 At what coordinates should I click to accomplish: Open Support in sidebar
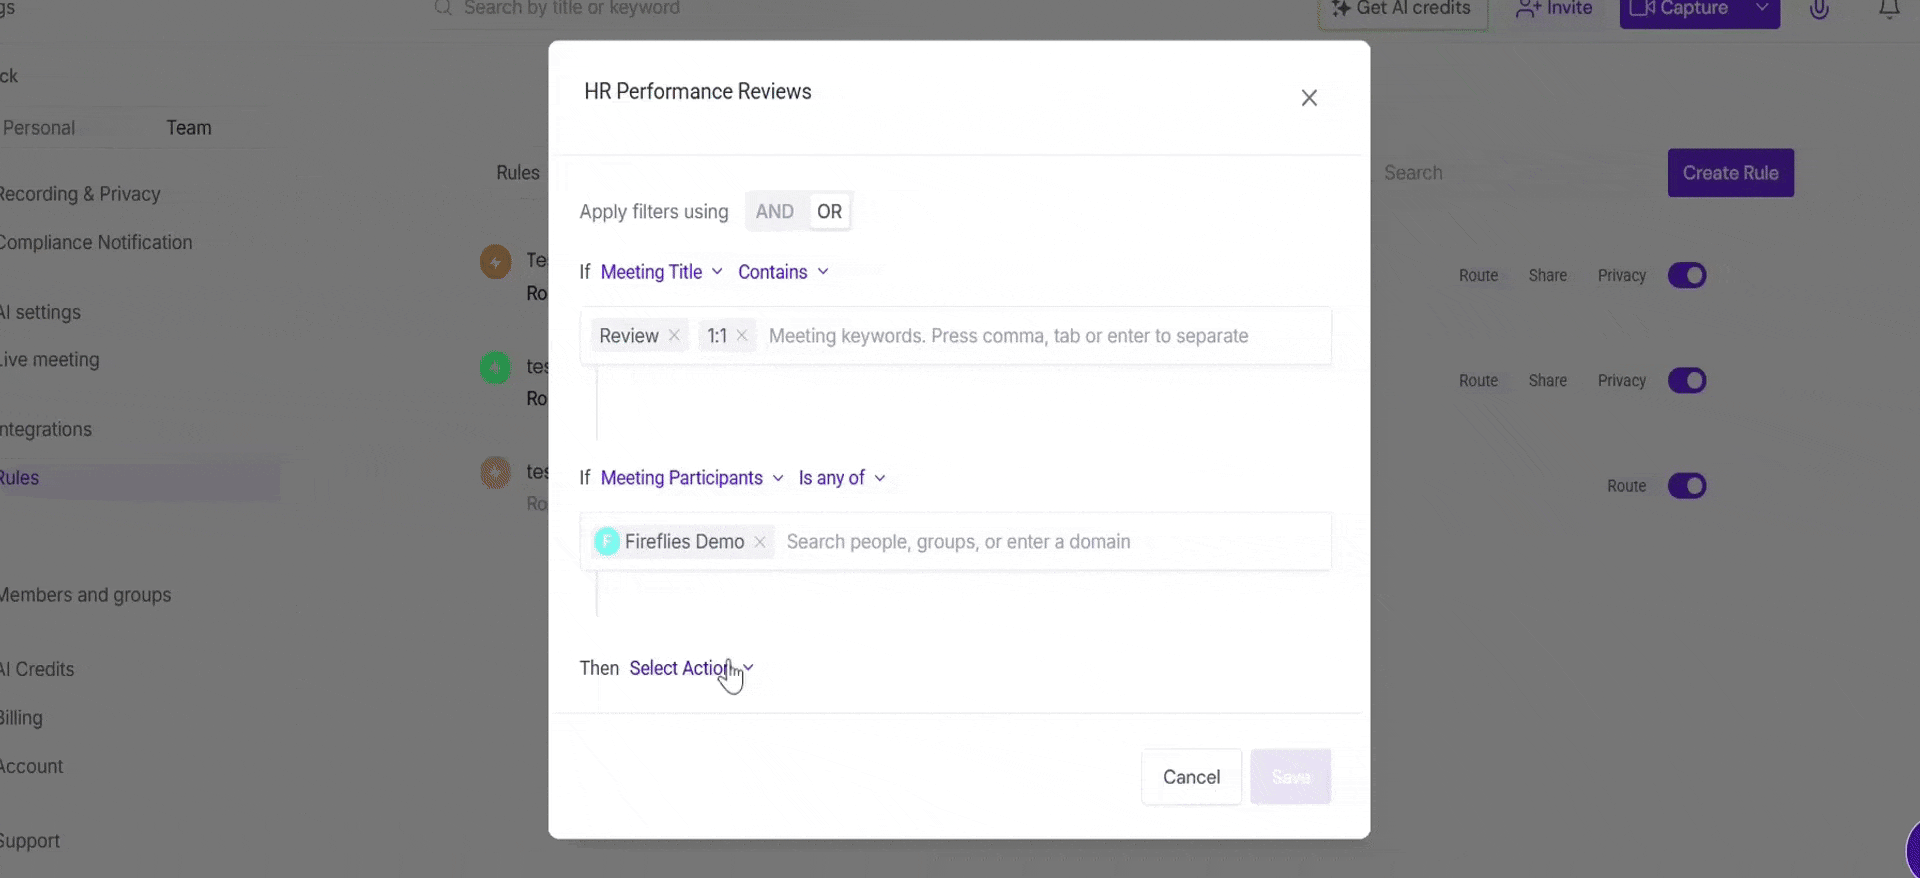(x=30, y=841)
